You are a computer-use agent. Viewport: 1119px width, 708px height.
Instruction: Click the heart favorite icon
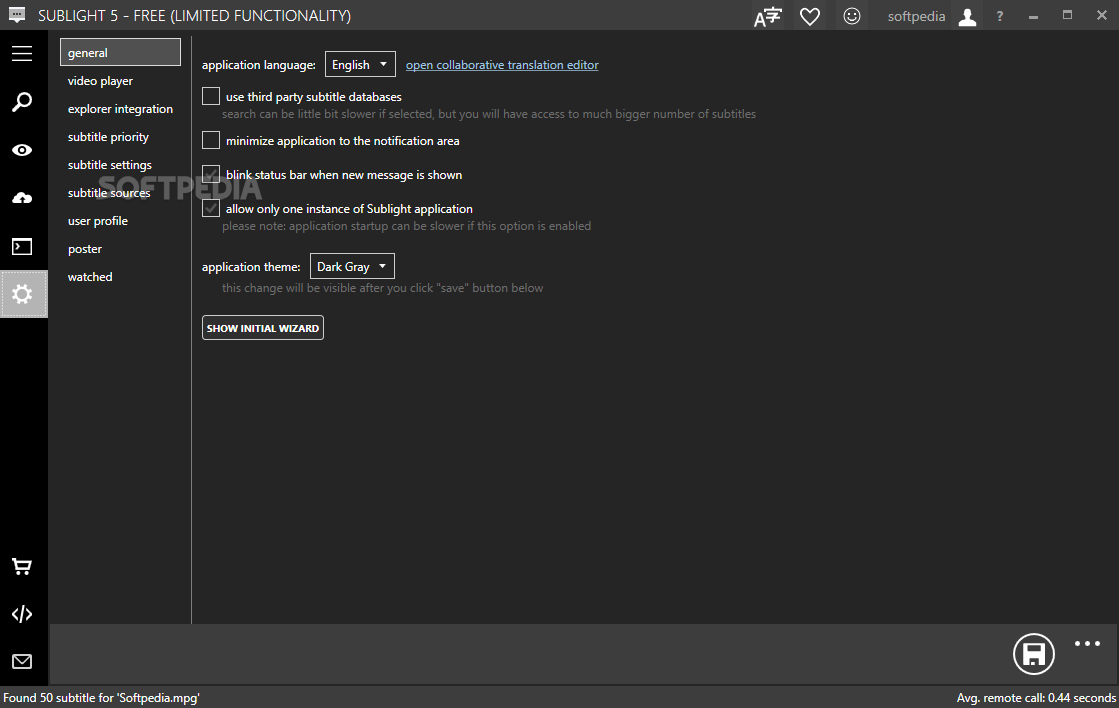[810, 16]
